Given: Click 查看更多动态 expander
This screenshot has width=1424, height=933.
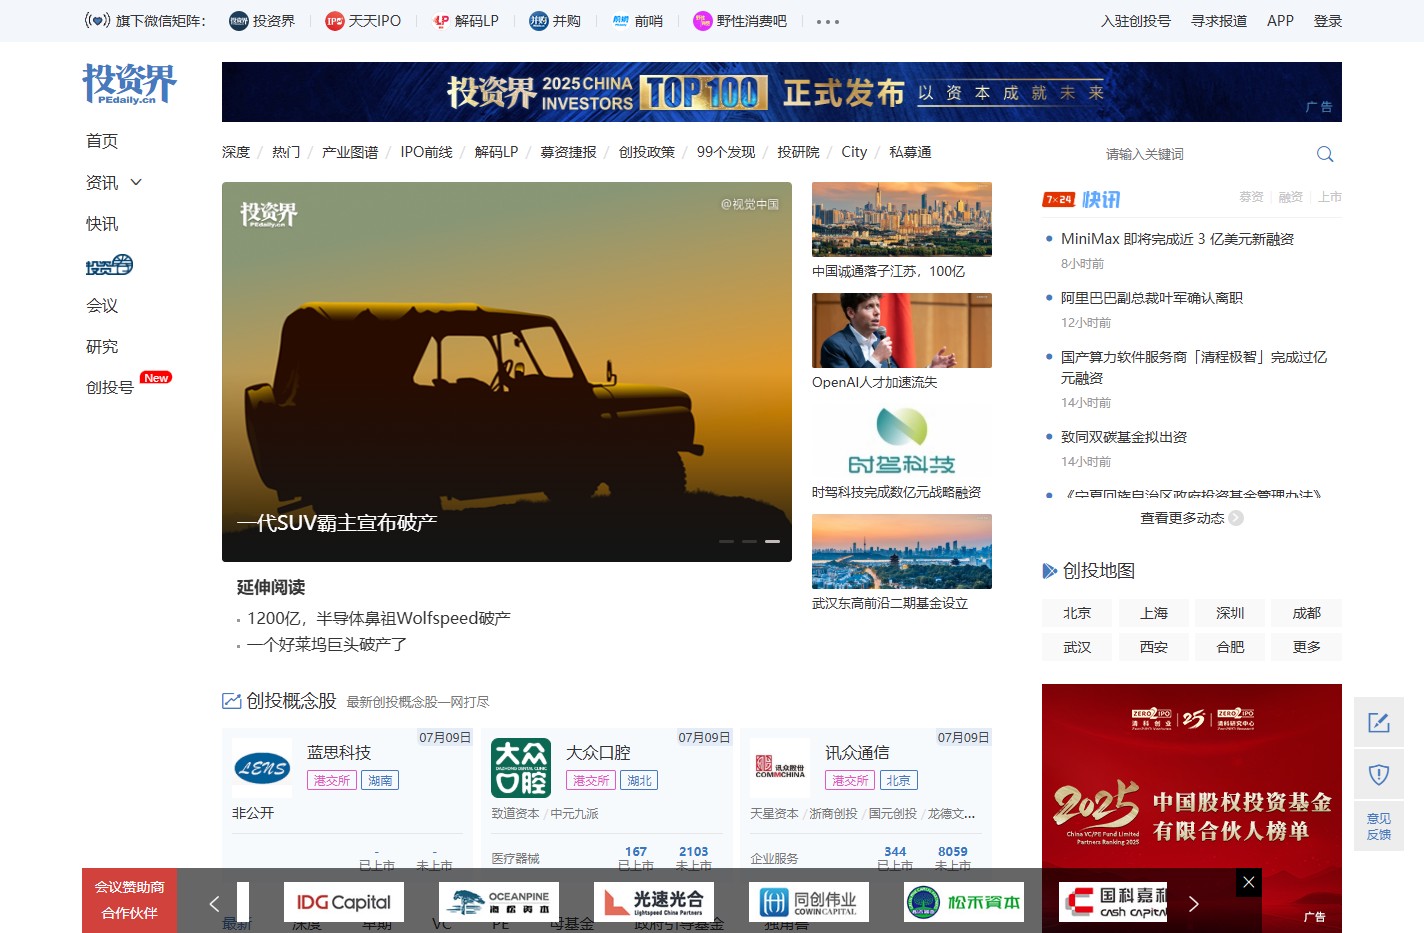Looking at the screenshot, I should pyautogui.click(x=1192, y=518).
